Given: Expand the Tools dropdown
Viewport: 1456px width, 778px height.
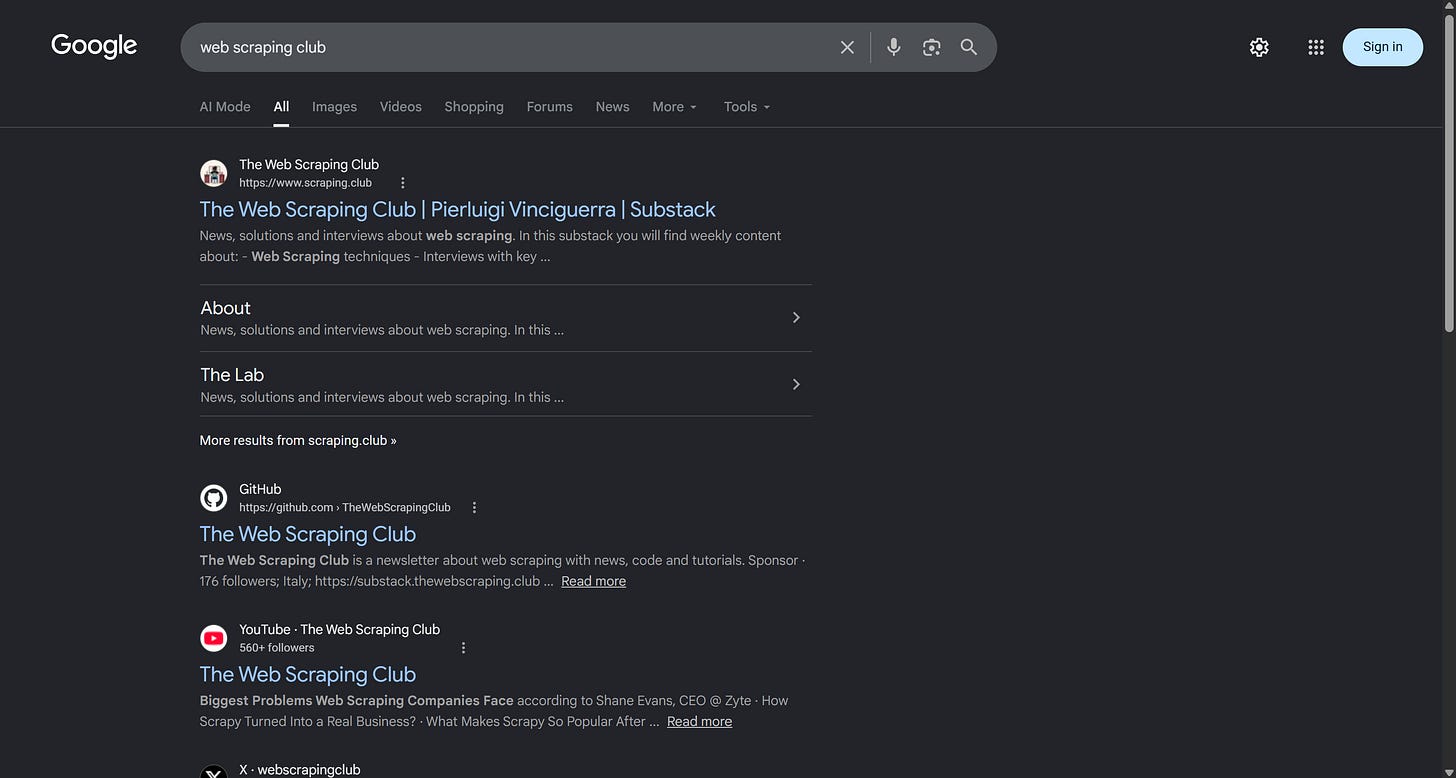Looking at the screenshot, I should click(x=747, y=107).
